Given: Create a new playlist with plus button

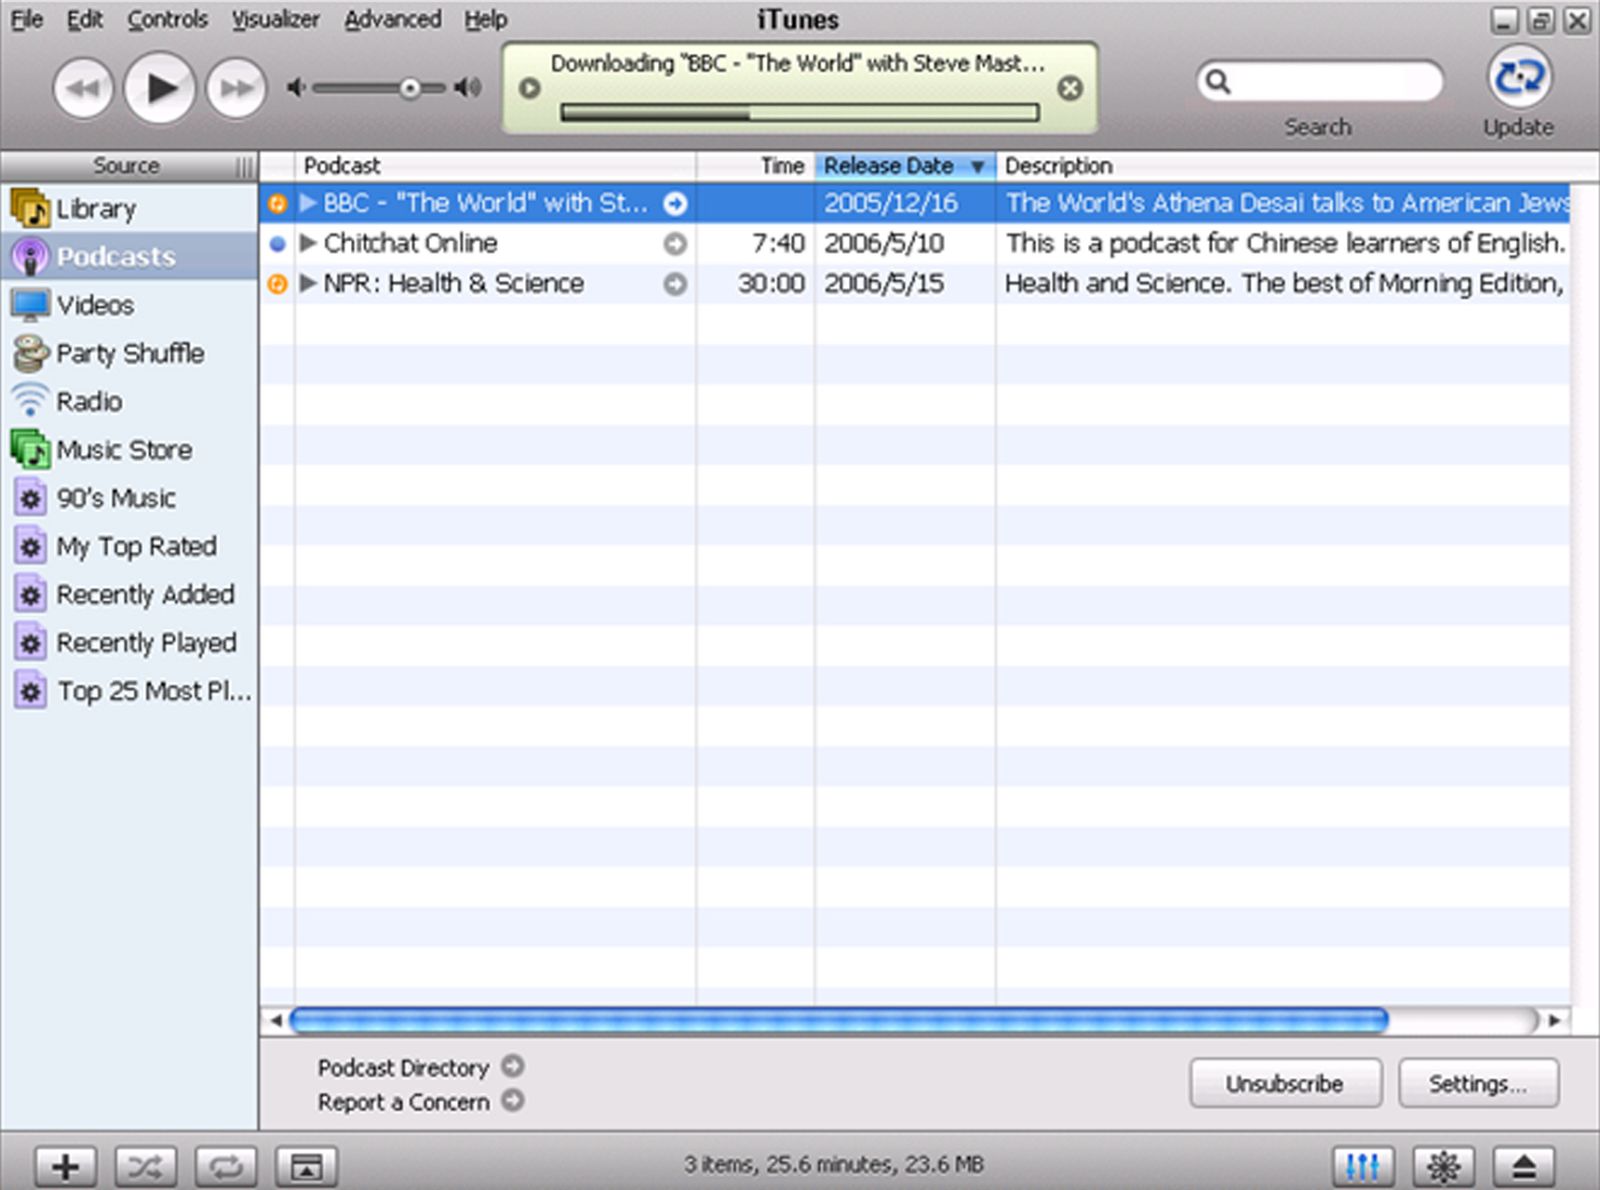Looking at the screenshot, I should (66, 1166).
